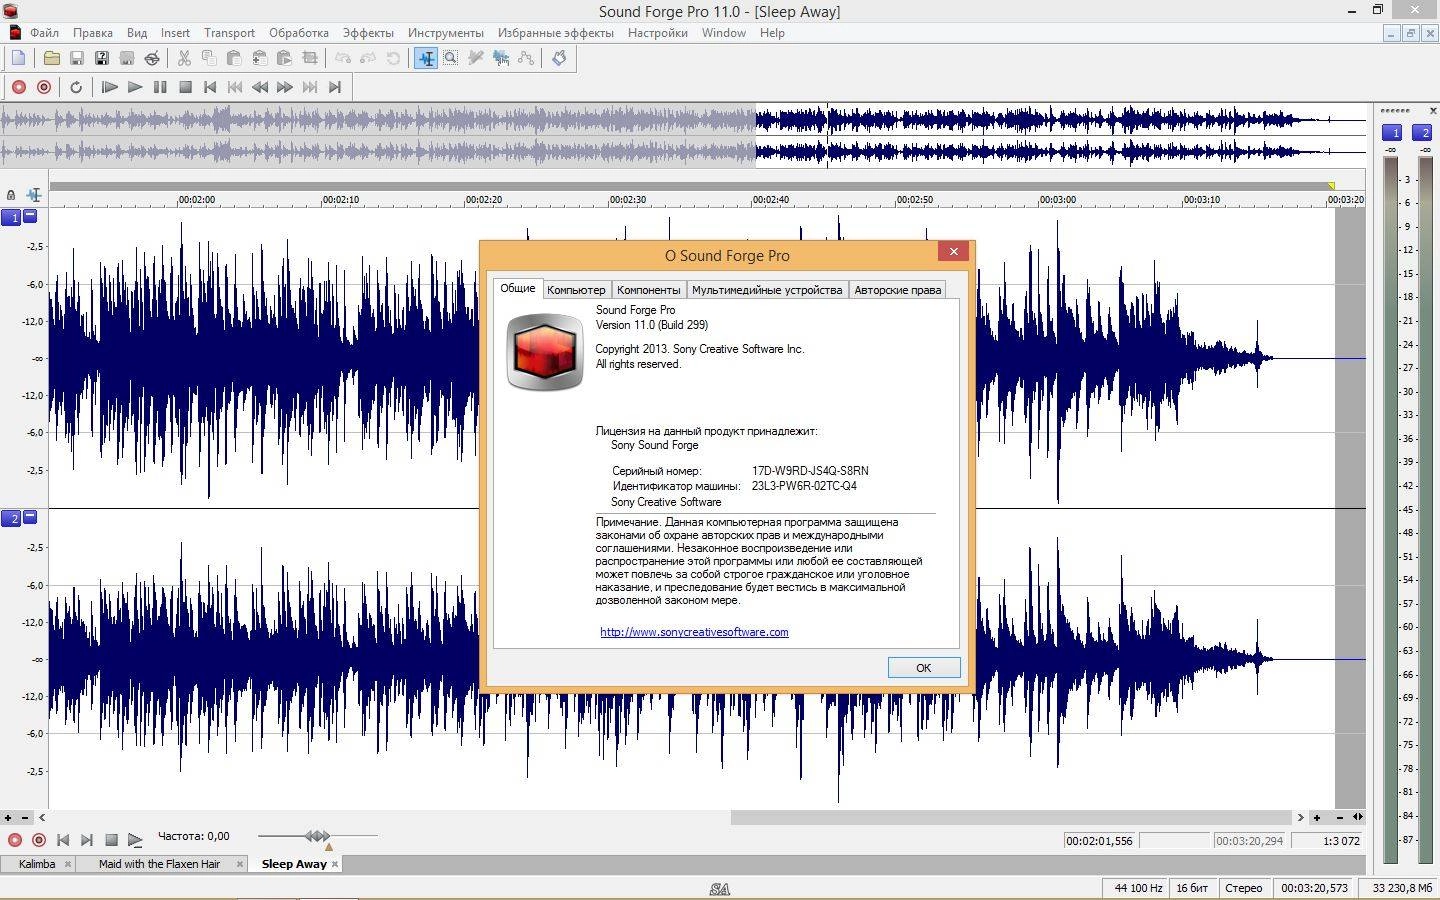Open the Файл menu
Screen dimensions: 1440x900
44,33
